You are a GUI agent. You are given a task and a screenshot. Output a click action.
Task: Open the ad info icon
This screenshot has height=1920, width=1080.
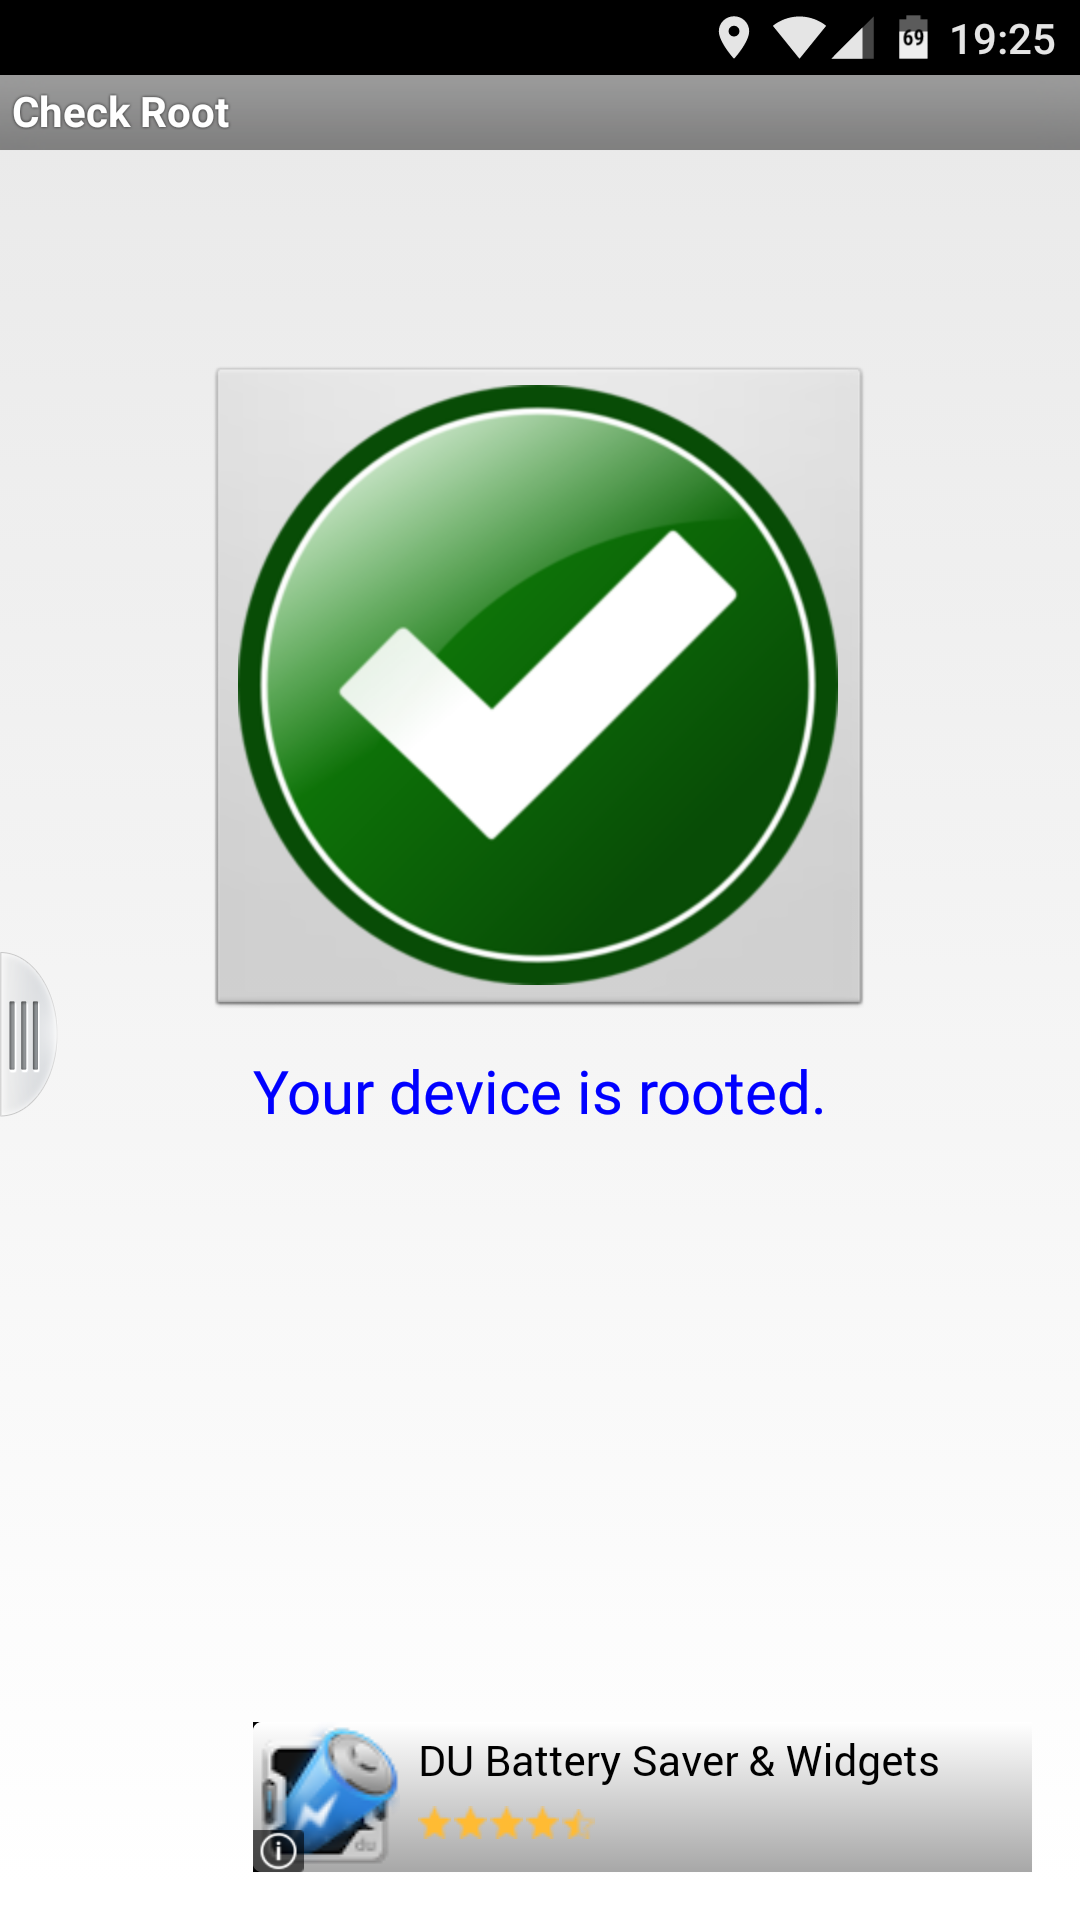[278, 1851]
